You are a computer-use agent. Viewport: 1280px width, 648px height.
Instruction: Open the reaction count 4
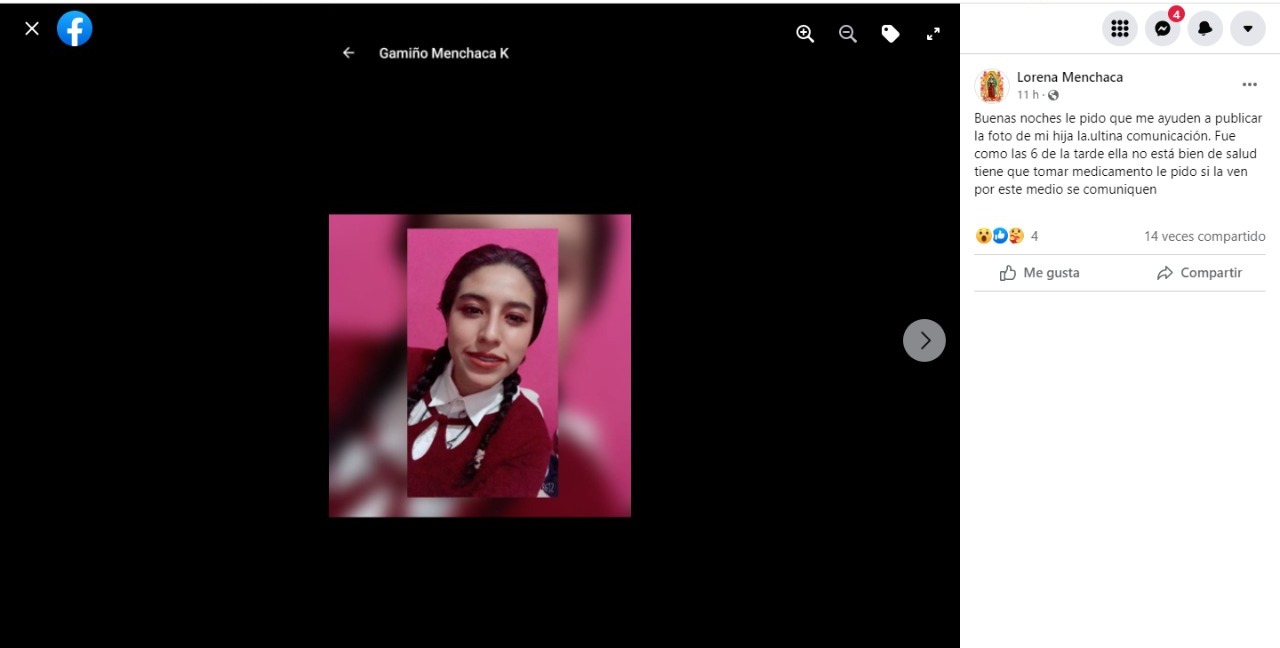tap(1034, 237)
